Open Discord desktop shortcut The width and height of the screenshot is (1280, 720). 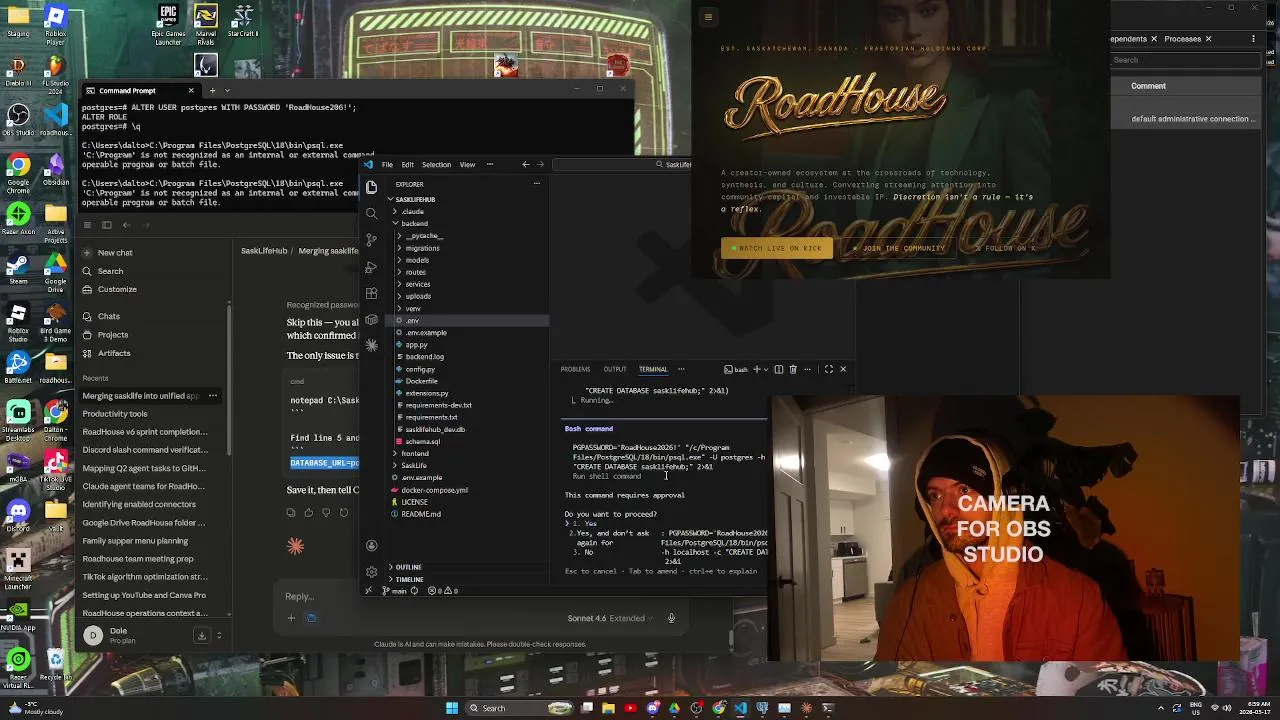[x=18, y=513]
